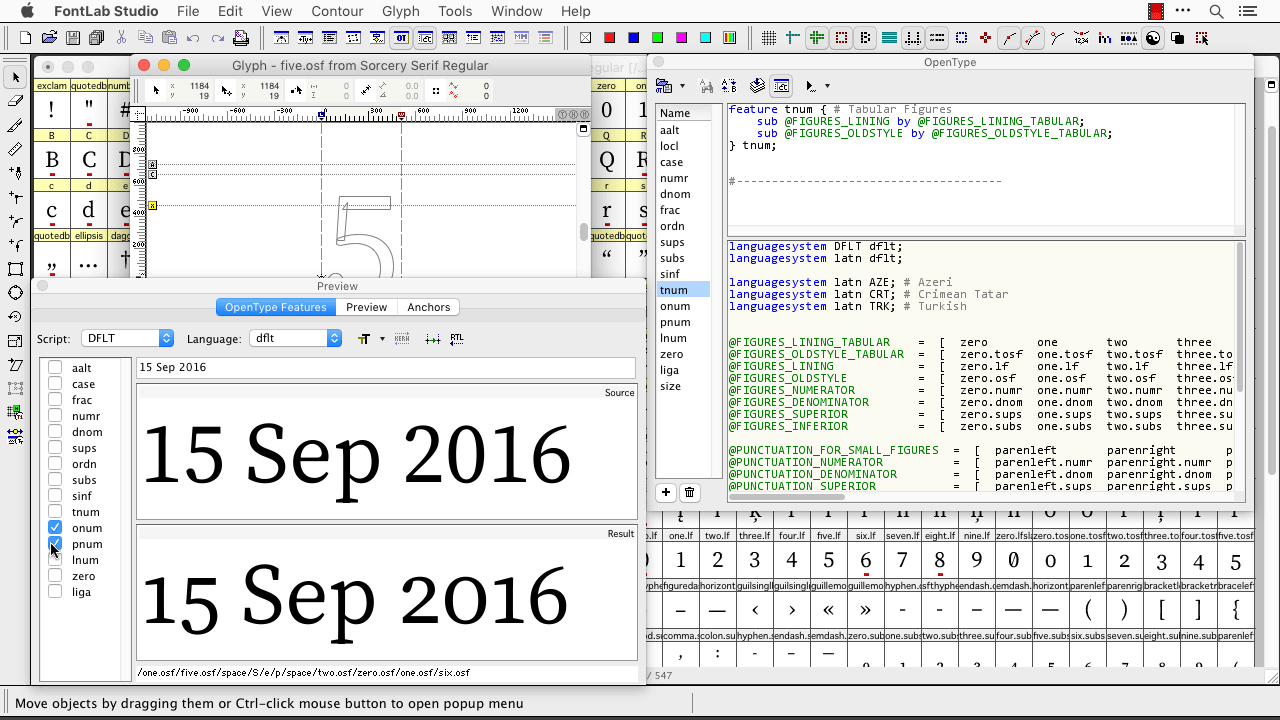Click the Open folder icon
Viewport: 1280px width, 720px height.
tap(49, 38)
